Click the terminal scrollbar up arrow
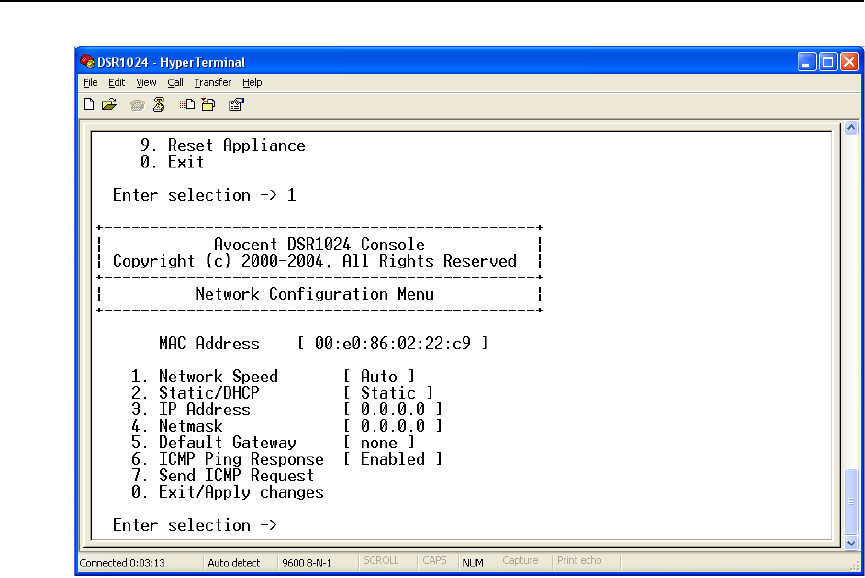This screenshot has height=578, width=865. point(851,128)
